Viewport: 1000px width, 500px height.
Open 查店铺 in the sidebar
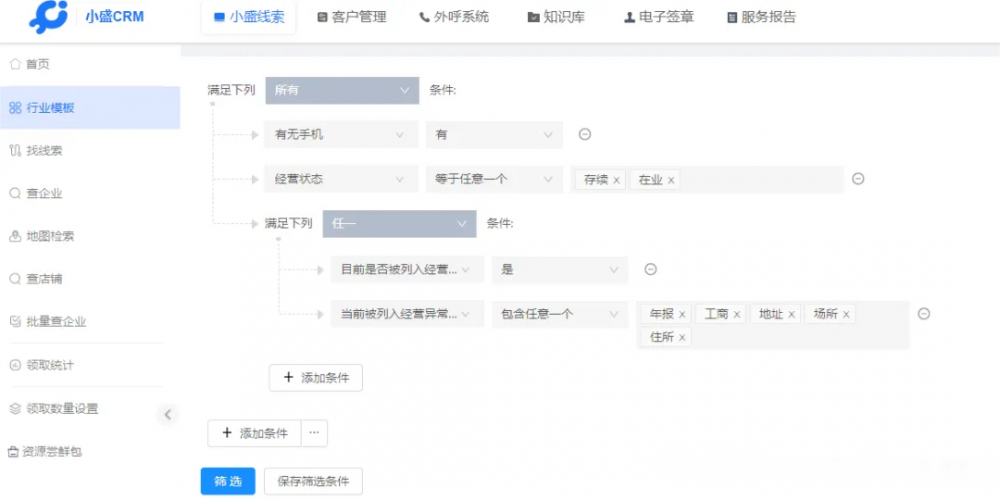pos(90,279)
